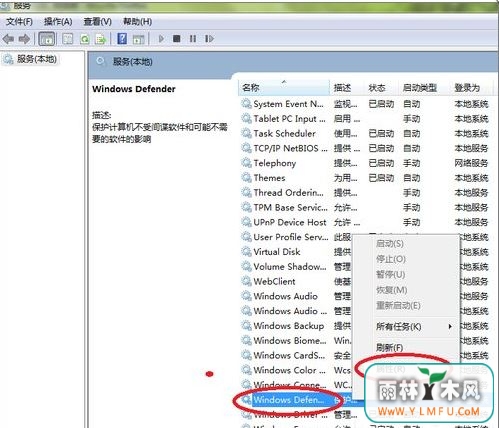499x428 pixels.
Task: Click the Export list toolbar icon
Action: point(100,39)
